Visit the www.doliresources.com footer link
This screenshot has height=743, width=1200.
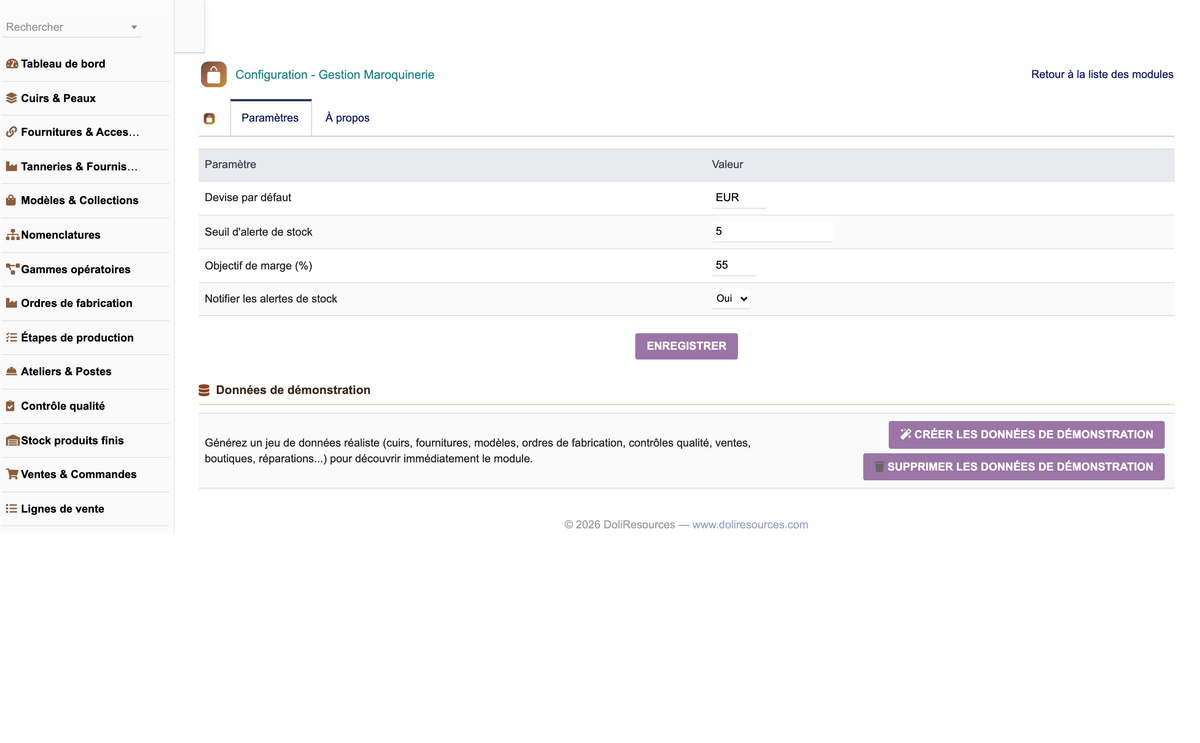(750, 524)
